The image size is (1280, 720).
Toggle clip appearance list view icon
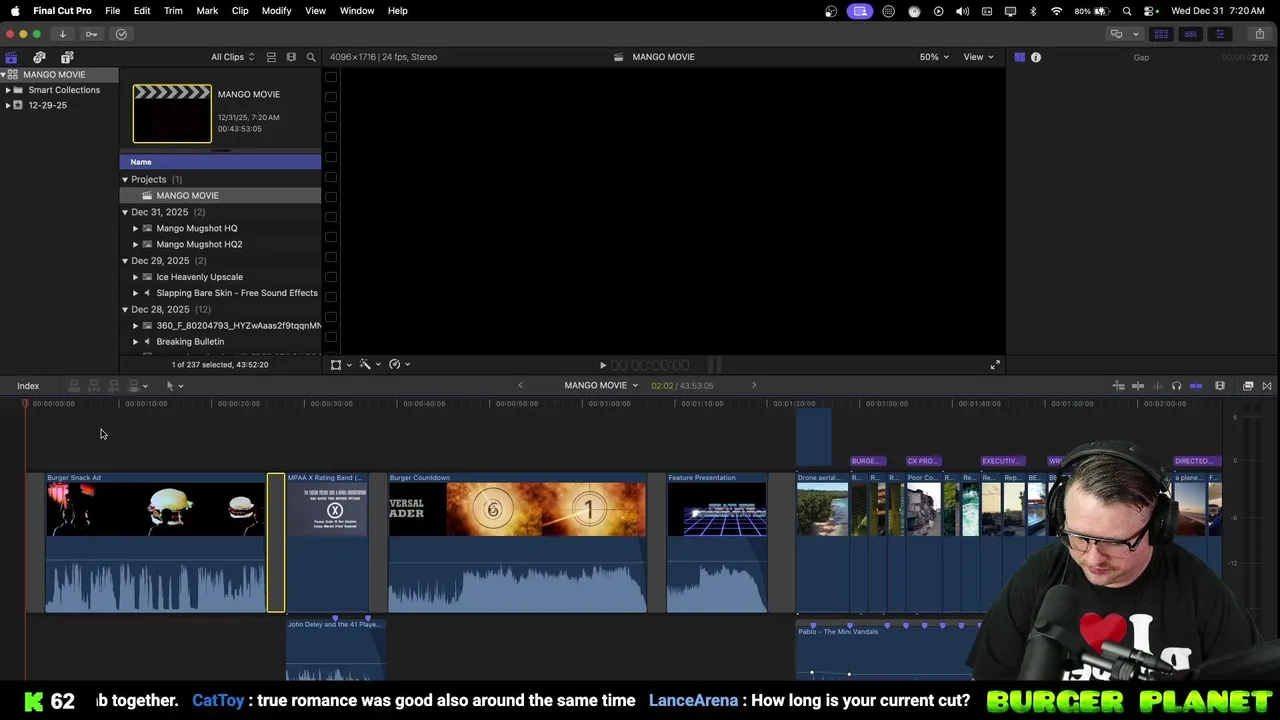click(271, 57)
